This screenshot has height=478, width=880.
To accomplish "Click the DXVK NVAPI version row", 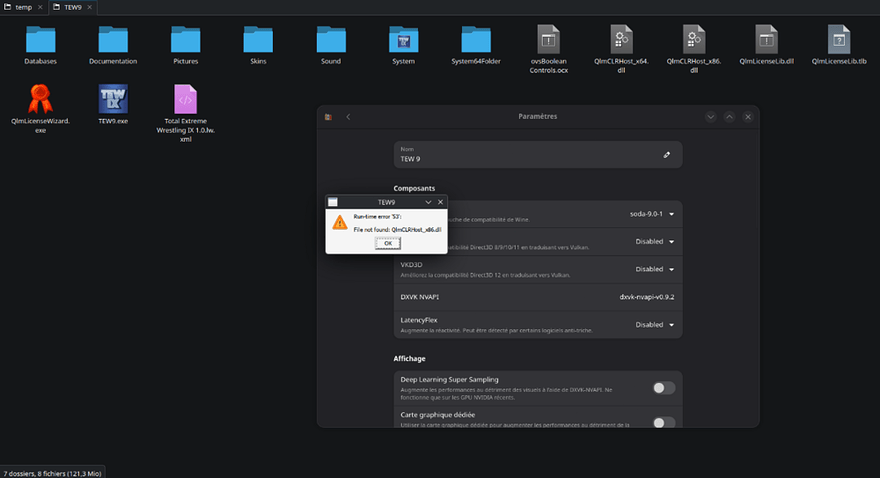I will click(x=538, y=297).
